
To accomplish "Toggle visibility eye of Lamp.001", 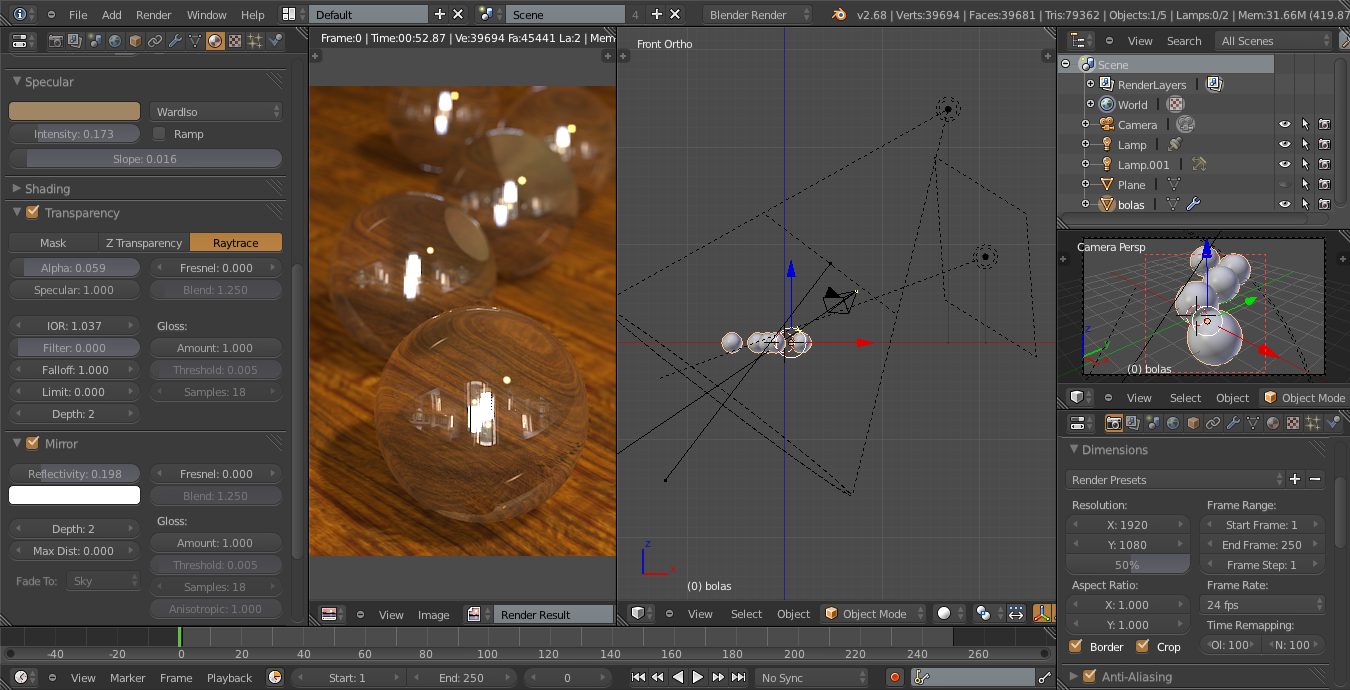I will point(1285,165).
